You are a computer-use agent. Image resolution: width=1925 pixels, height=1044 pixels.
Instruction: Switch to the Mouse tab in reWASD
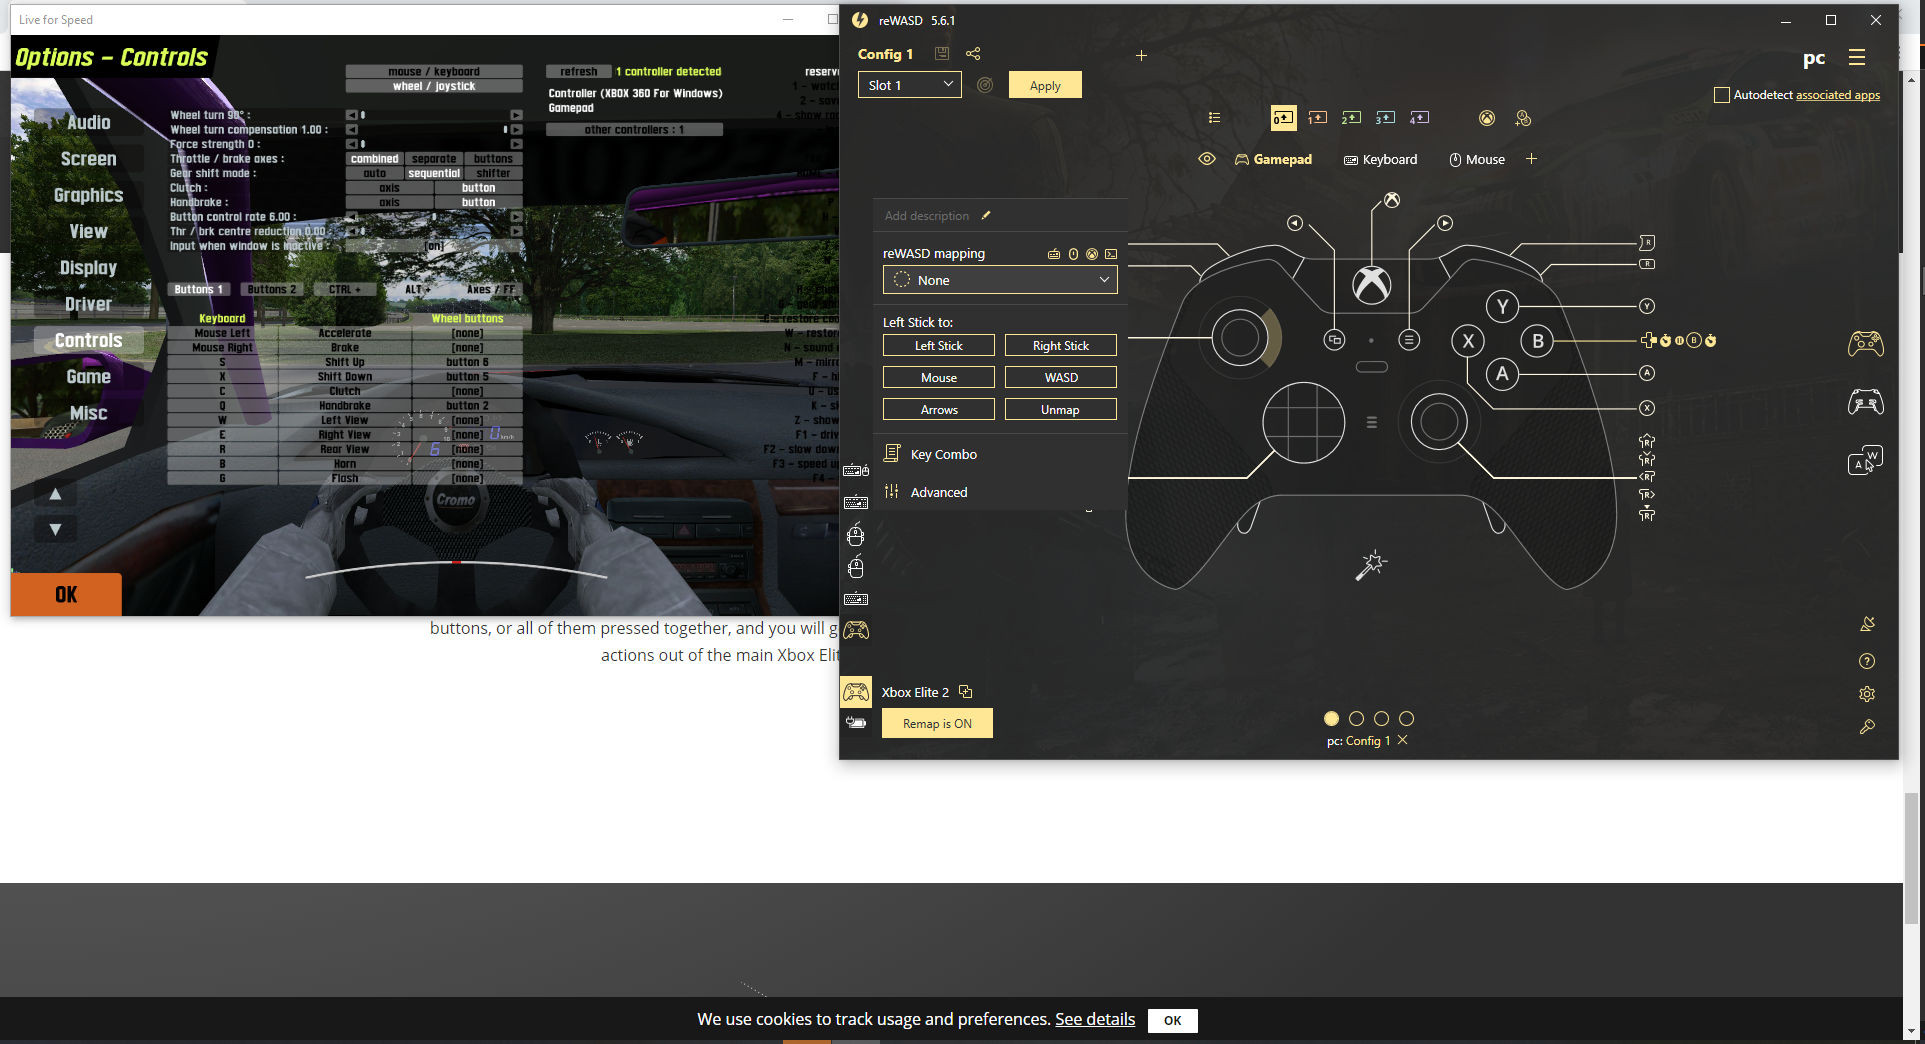[x=1477, y=159]
